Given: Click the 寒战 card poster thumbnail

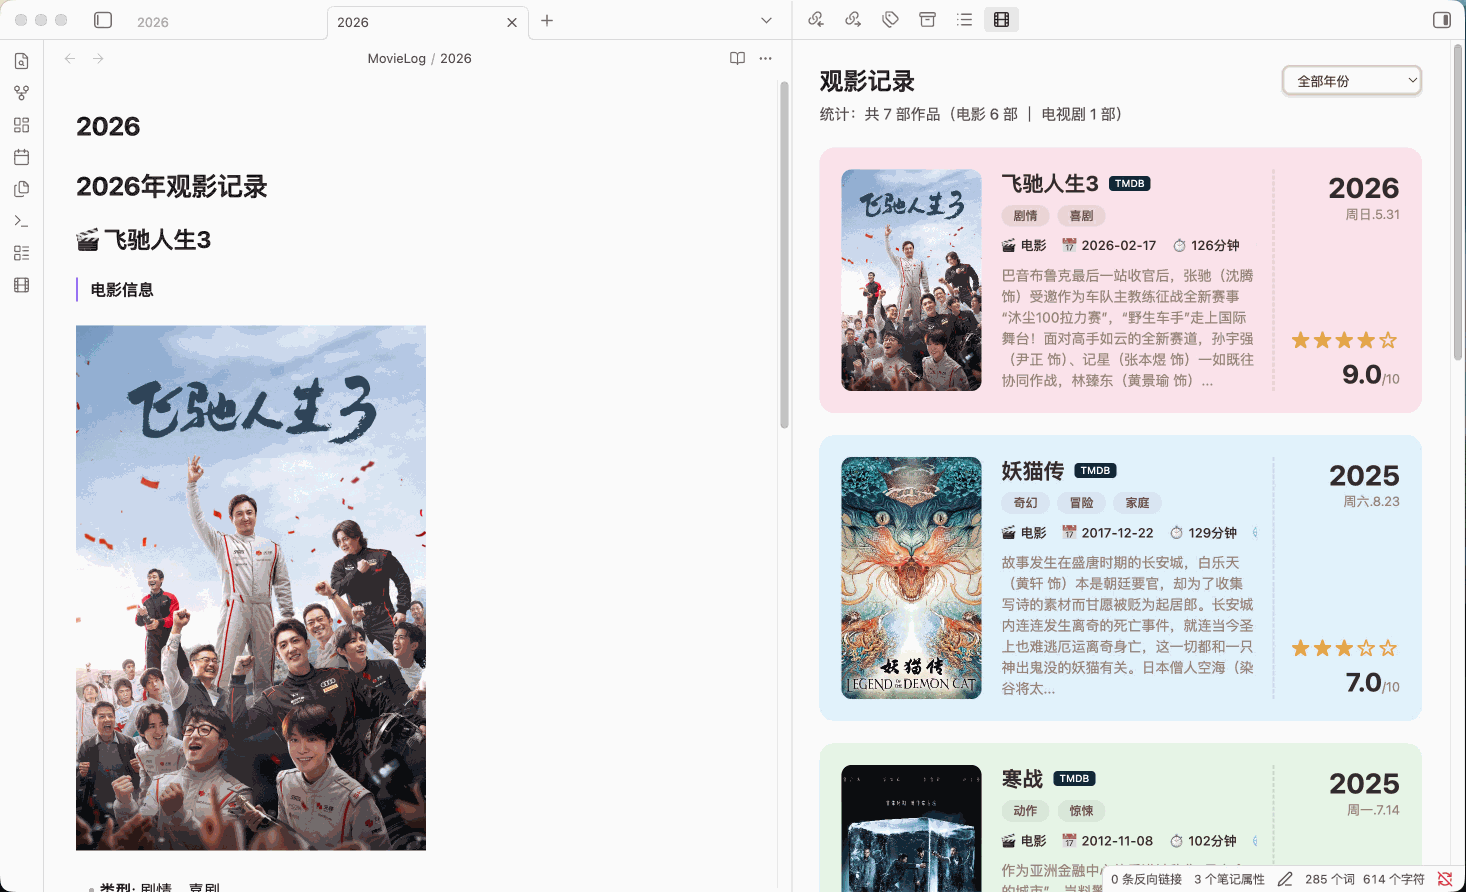Looking at the screenshot, I should pyautogui.click(x=911, y=828).
